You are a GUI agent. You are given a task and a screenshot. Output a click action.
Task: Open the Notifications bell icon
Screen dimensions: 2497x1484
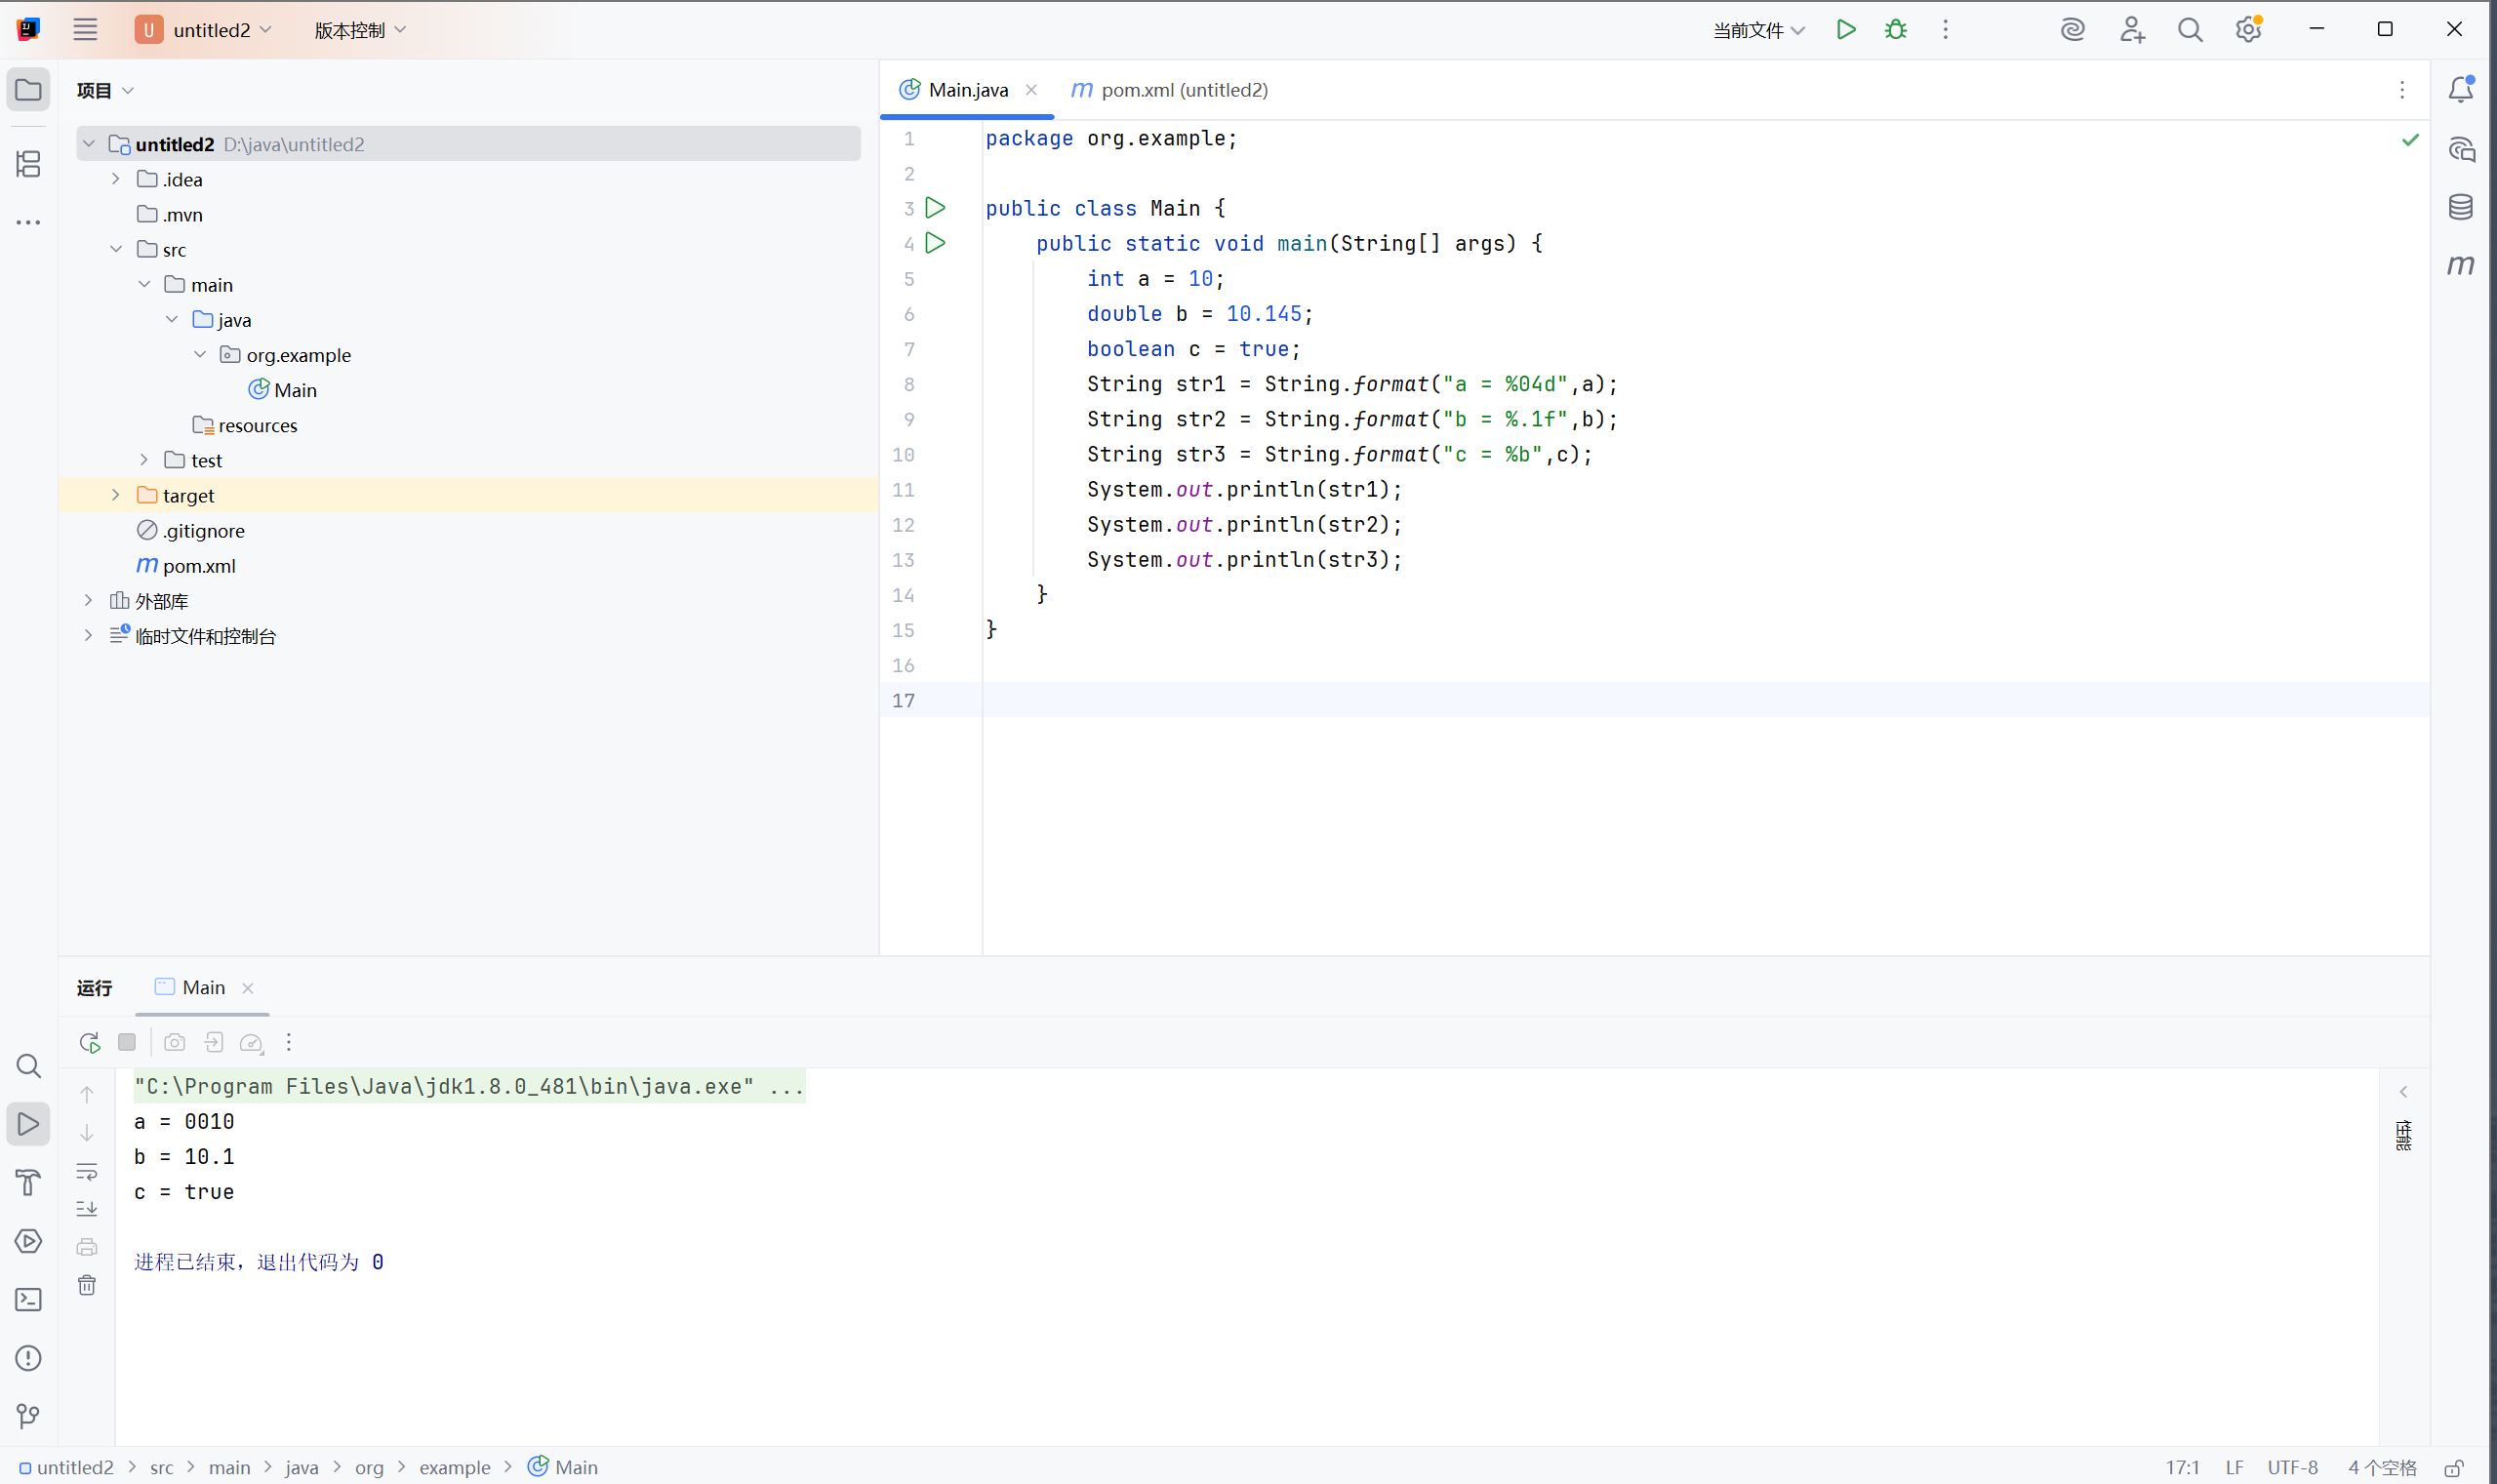tap(2460, 90)
